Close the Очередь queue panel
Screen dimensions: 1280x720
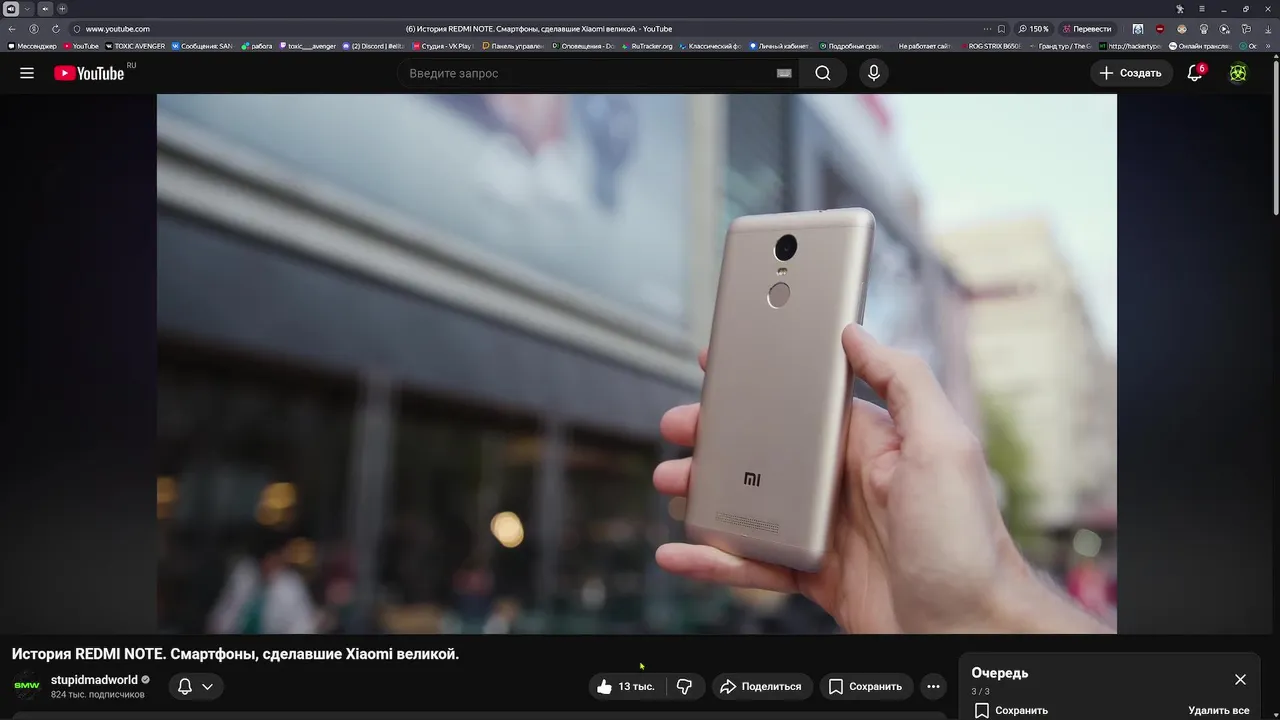click(1240, 679)
